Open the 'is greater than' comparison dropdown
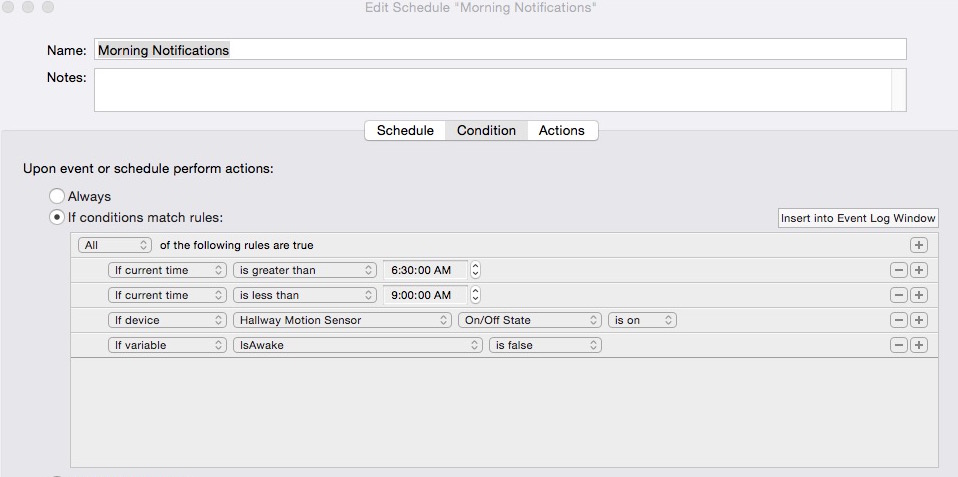This screenshot has height=477, width=958. 305,270
